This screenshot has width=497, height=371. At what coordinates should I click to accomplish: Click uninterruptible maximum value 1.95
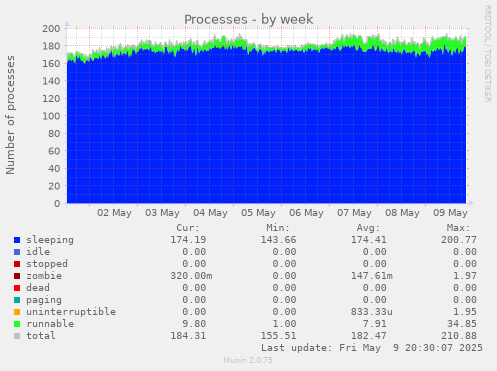pyautogui.click(x=465, y=312)
